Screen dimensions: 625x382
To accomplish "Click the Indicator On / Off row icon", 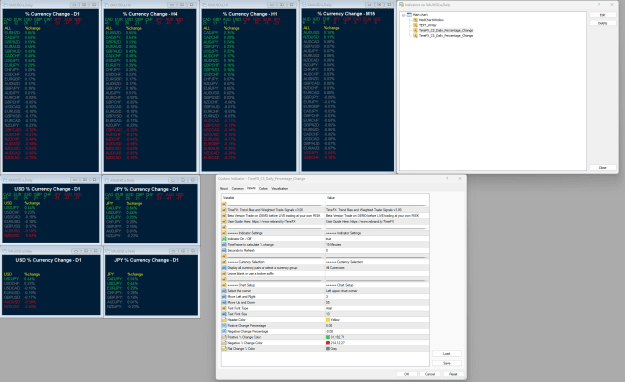I will 224,238.
